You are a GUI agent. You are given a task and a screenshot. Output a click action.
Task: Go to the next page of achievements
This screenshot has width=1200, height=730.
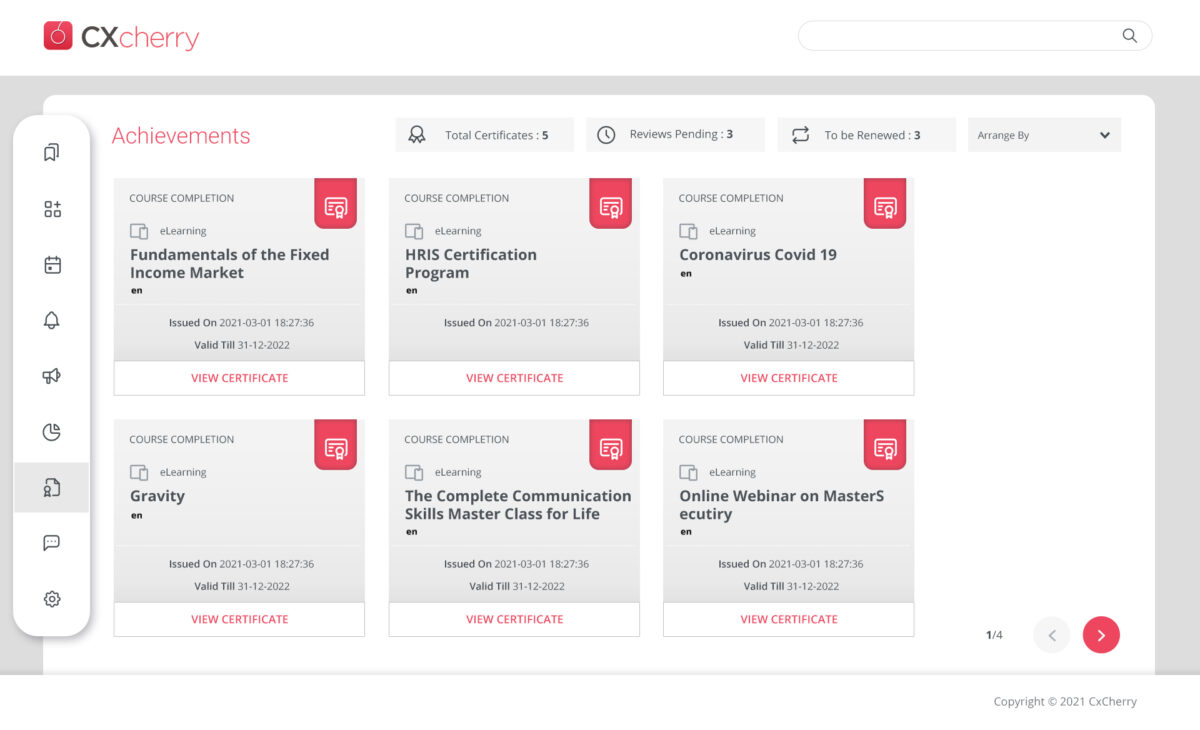click(1101, 635)
